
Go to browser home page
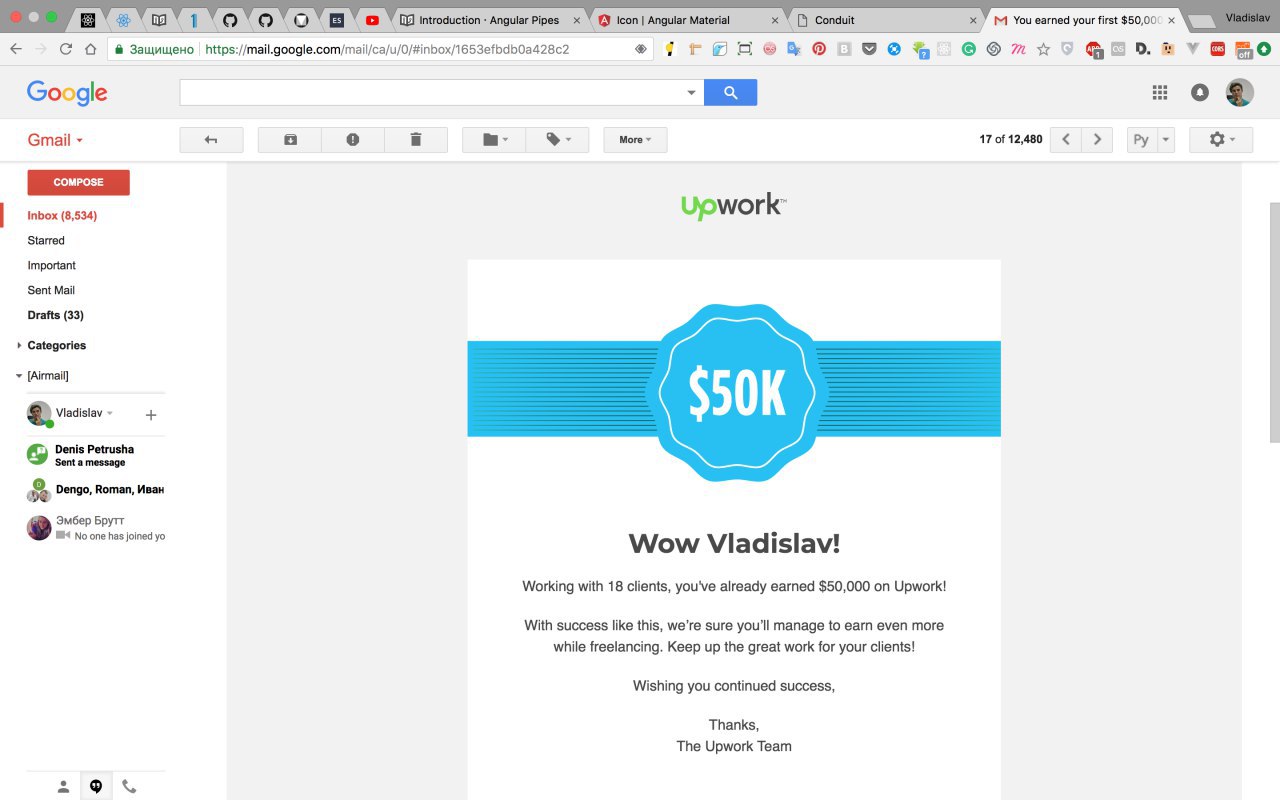coord(90,49)
